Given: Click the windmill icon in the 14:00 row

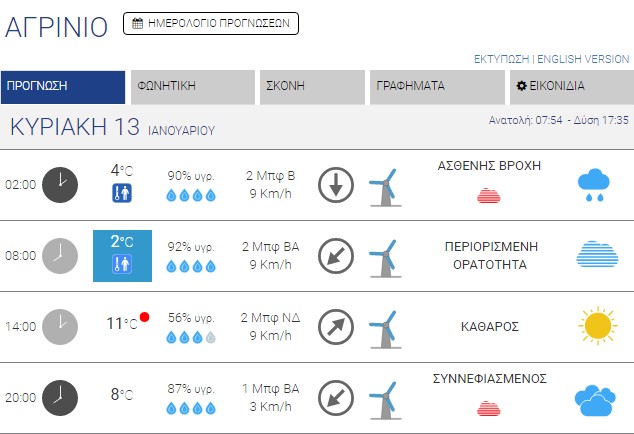Looking at the screenshot, I should tap(384, 327).
